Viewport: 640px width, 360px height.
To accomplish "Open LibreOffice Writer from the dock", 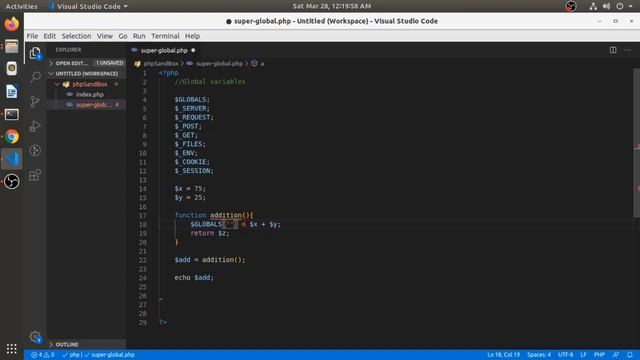I will (11, 91).
